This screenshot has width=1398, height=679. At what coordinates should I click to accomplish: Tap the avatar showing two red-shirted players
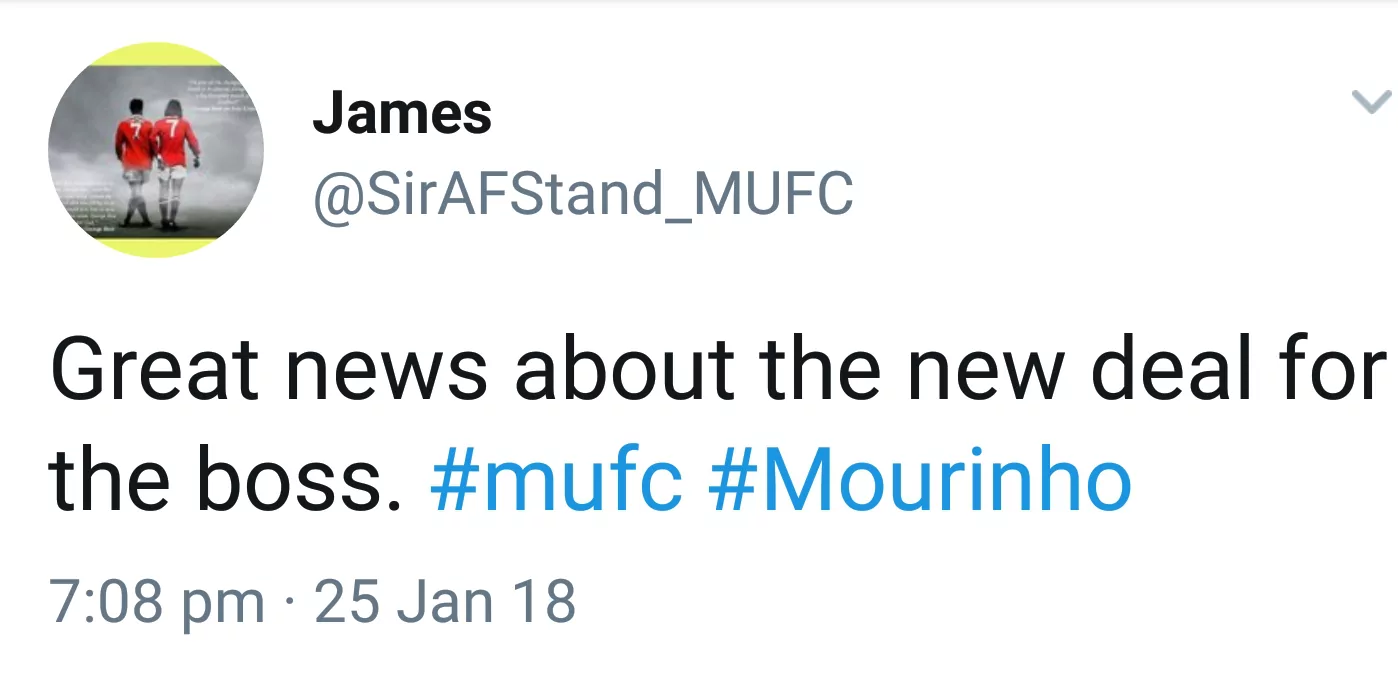pos(156,149)
